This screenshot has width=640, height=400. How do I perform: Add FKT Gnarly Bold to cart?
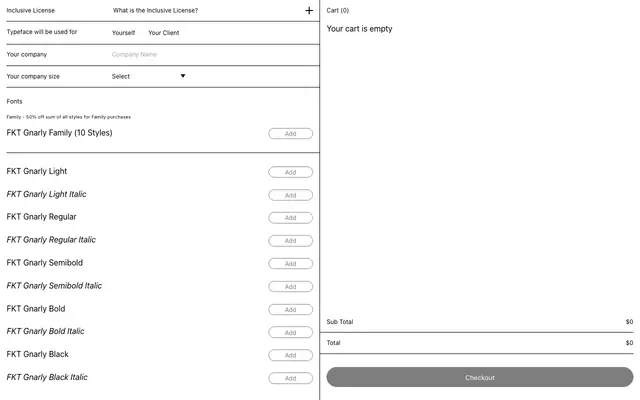291,309
